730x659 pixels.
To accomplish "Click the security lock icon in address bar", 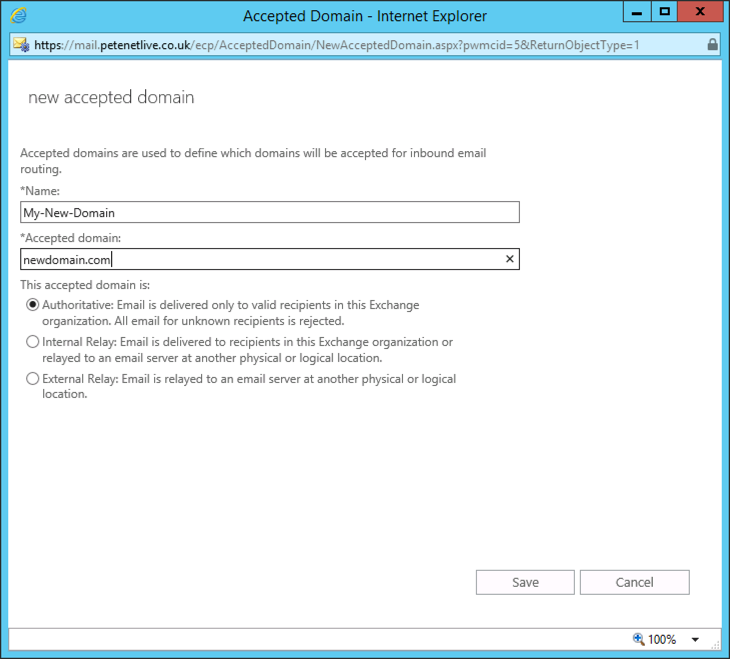I will pos(712,45).
